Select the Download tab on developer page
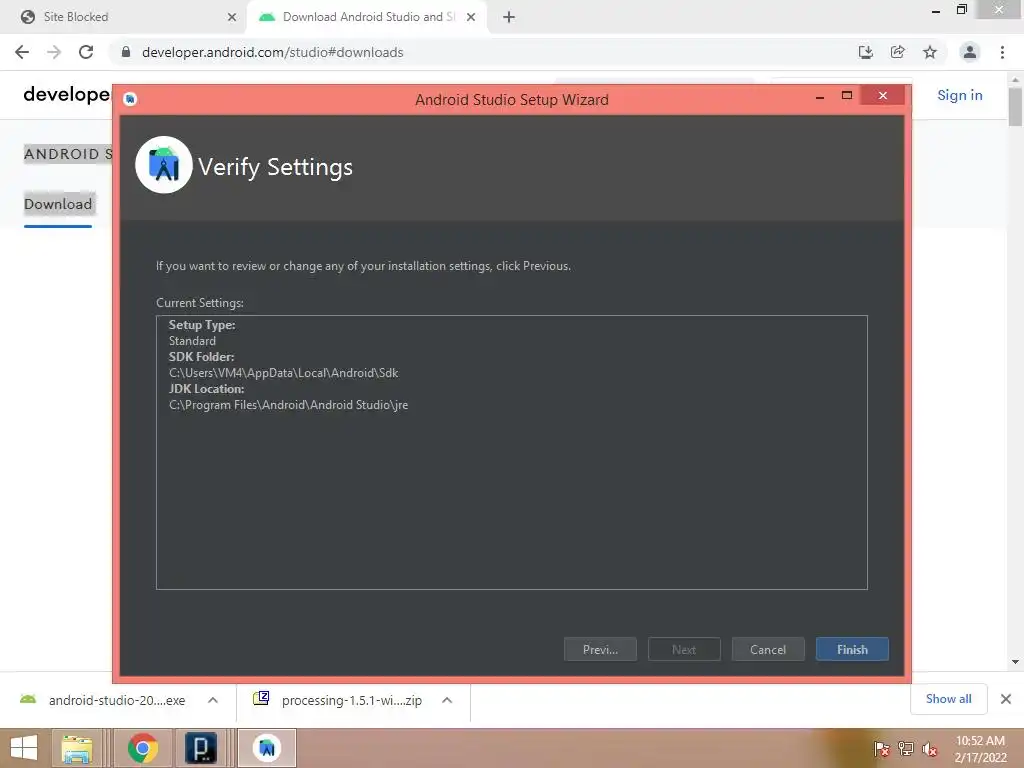 click(57, 204)
